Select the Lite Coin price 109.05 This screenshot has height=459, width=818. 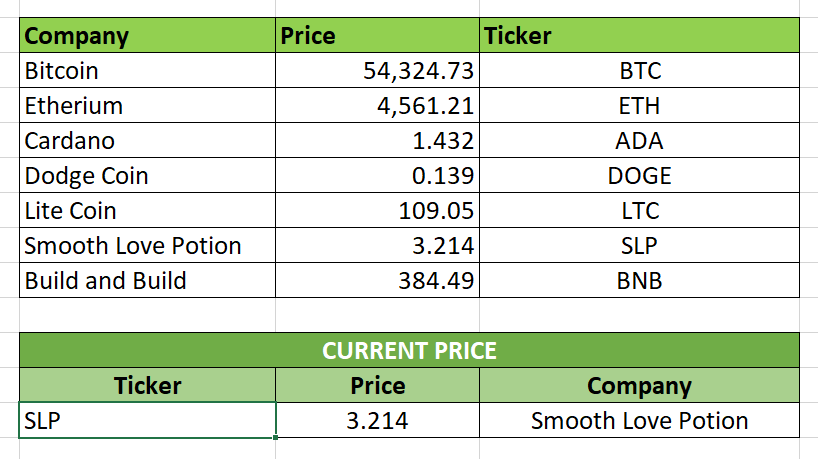pos(377,211)
